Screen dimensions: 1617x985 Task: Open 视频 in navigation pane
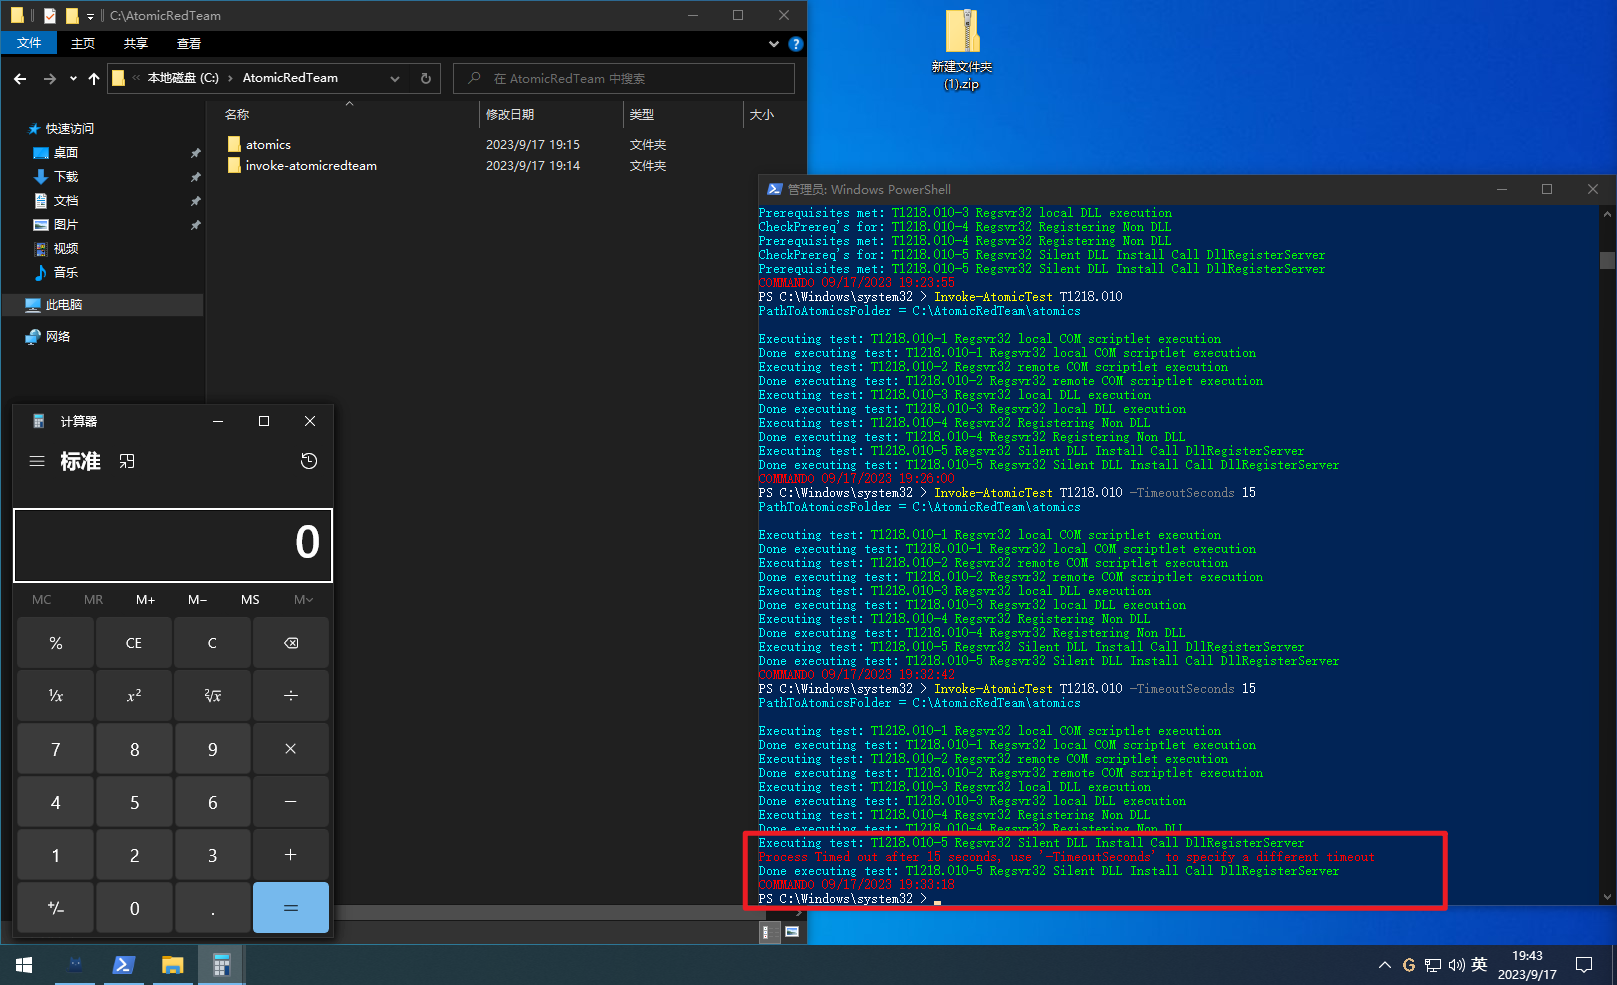click(x=66, y=249)
